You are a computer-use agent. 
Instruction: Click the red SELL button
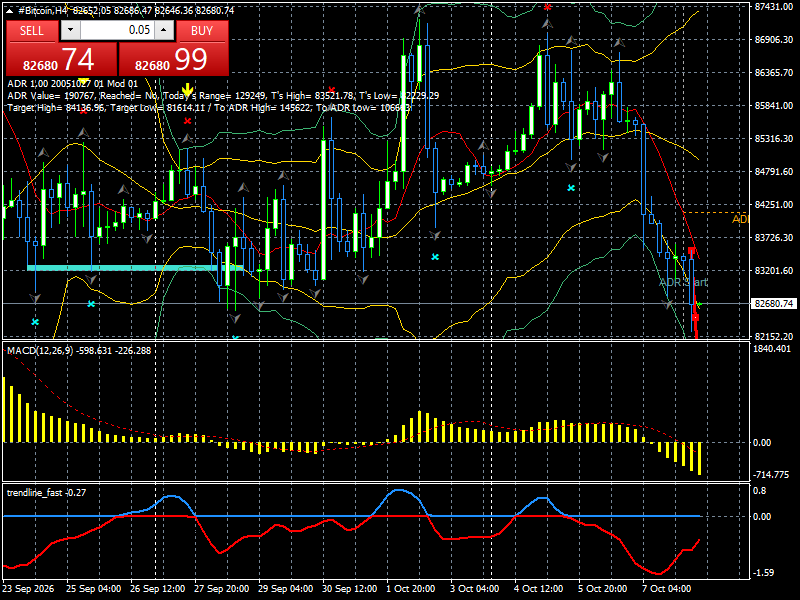[x=32, y=31]
